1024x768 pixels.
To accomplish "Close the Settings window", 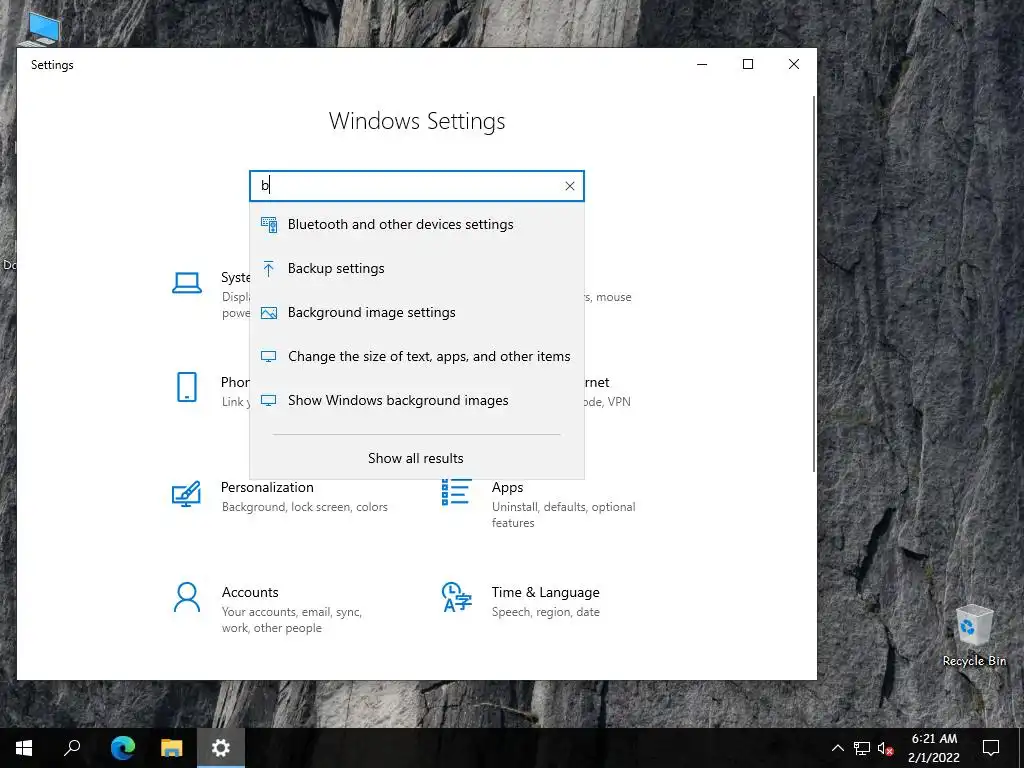I will pos(793,64).
